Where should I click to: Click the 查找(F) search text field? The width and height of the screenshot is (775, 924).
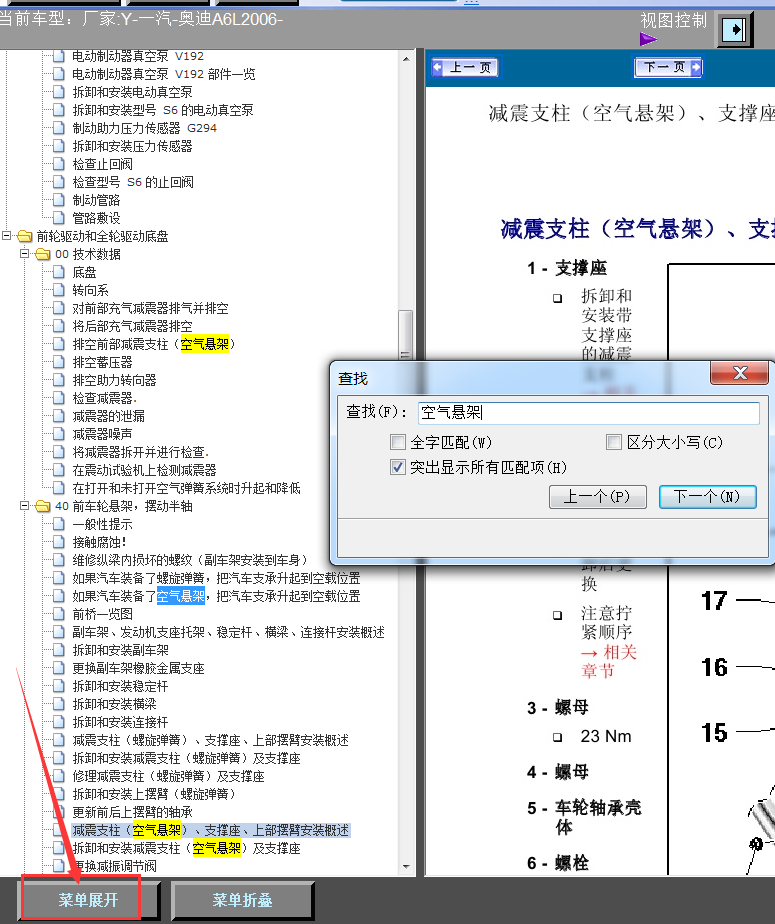pyautogui.click(x=588, y=412)
